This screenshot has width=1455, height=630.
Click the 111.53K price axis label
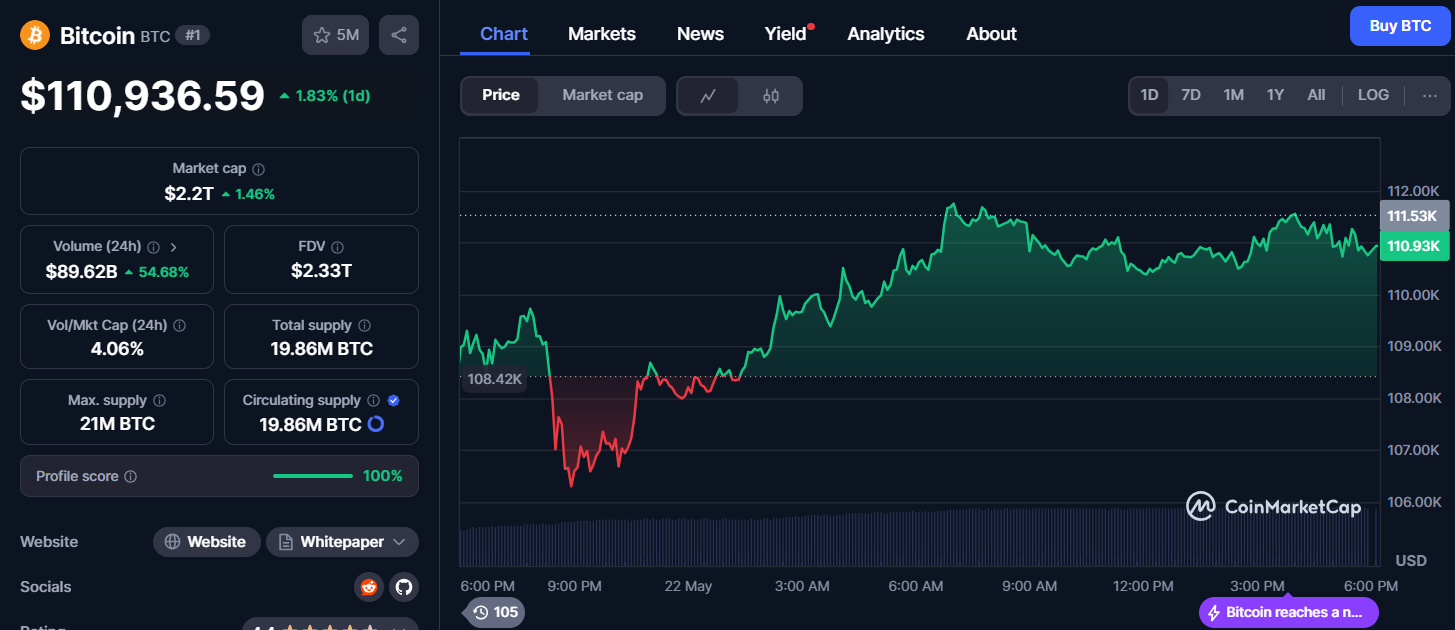[1412, 216]
